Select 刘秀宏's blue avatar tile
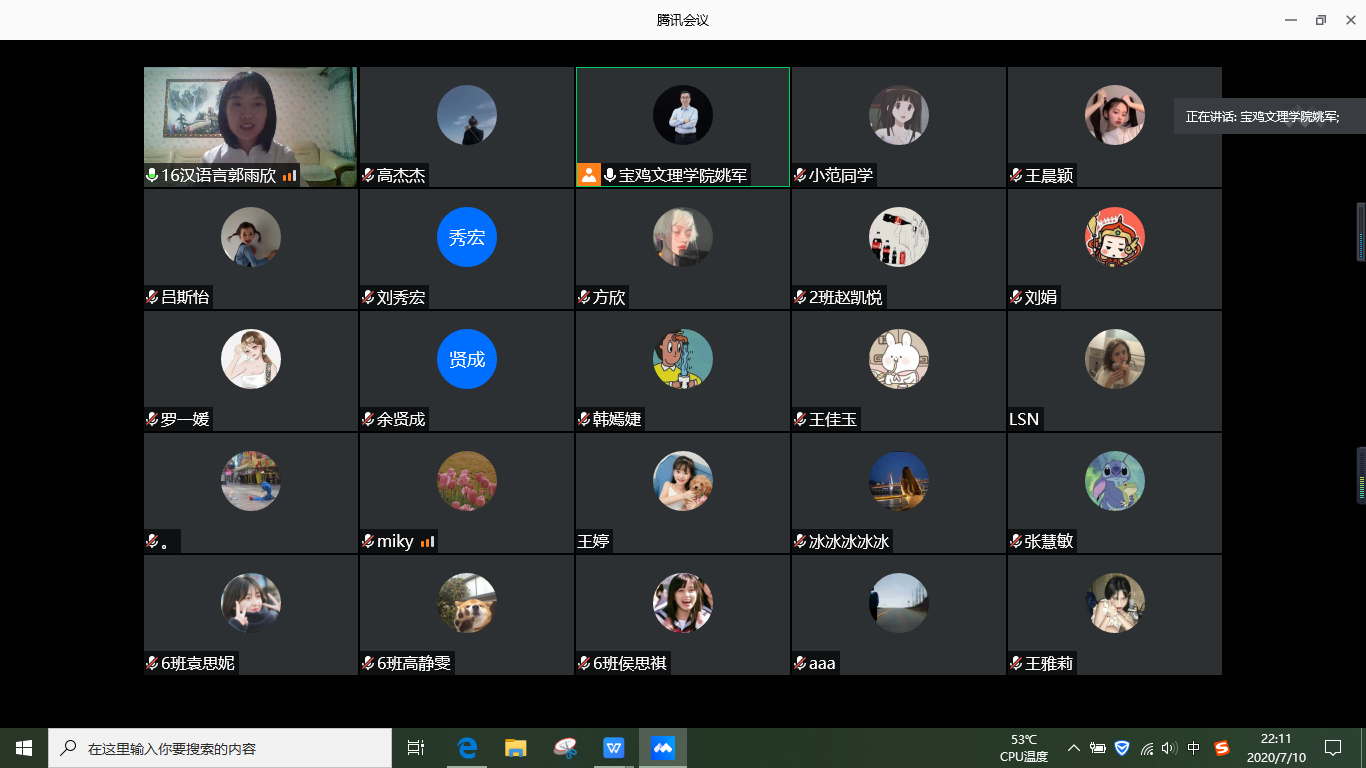 pos(467,238)
